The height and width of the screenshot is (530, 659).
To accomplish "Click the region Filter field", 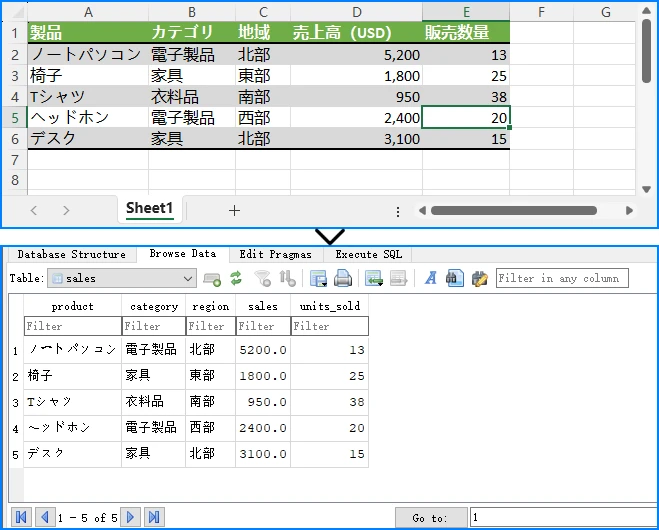I will click(x=211, y=326).
